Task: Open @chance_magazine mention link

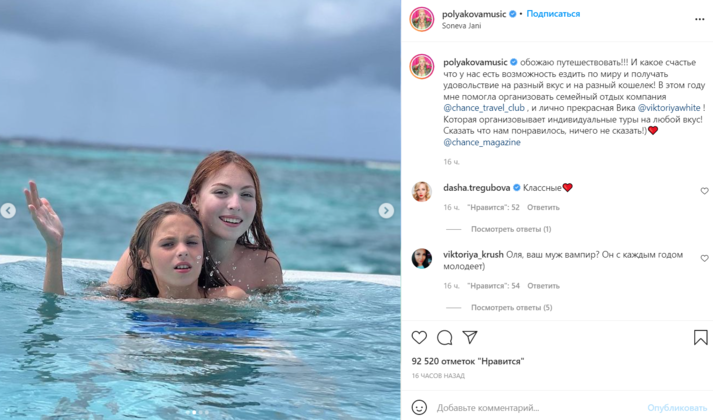Action: [x=481, y=142]
